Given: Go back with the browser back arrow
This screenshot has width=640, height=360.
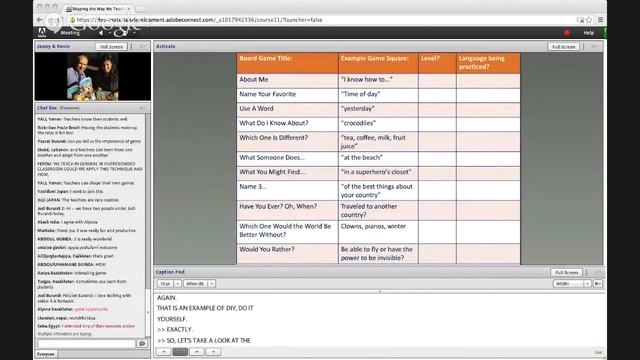Looking at the screenshot, I should 39,20.
